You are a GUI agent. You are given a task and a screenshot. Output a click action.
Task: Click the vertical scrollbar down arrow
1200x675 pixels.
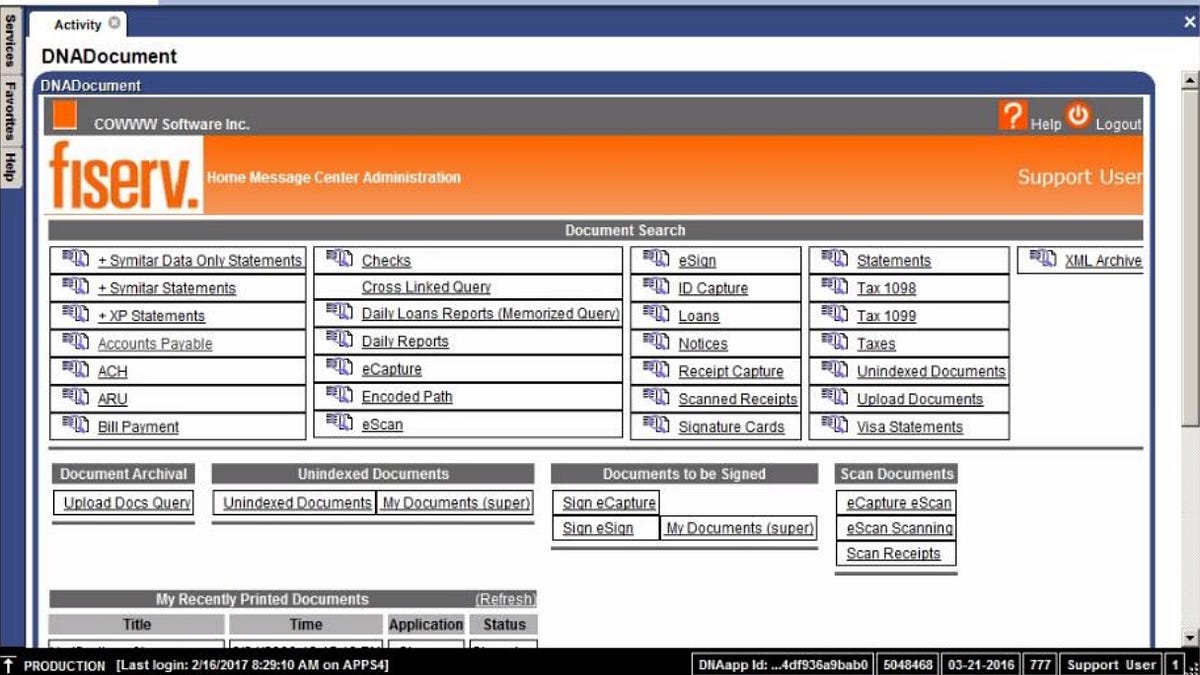click(x=1189, y=637)
